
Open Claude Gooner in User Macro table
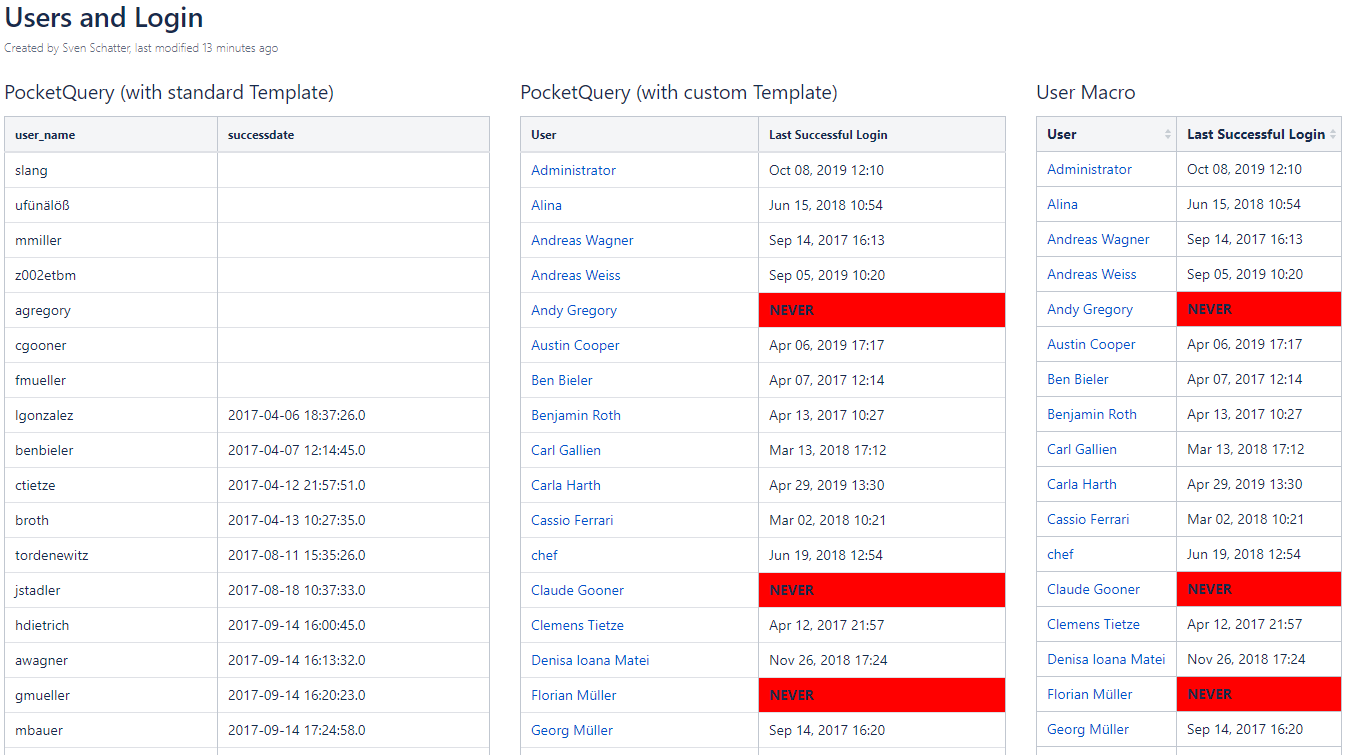pyautogui.click(x=1093, y=589)
